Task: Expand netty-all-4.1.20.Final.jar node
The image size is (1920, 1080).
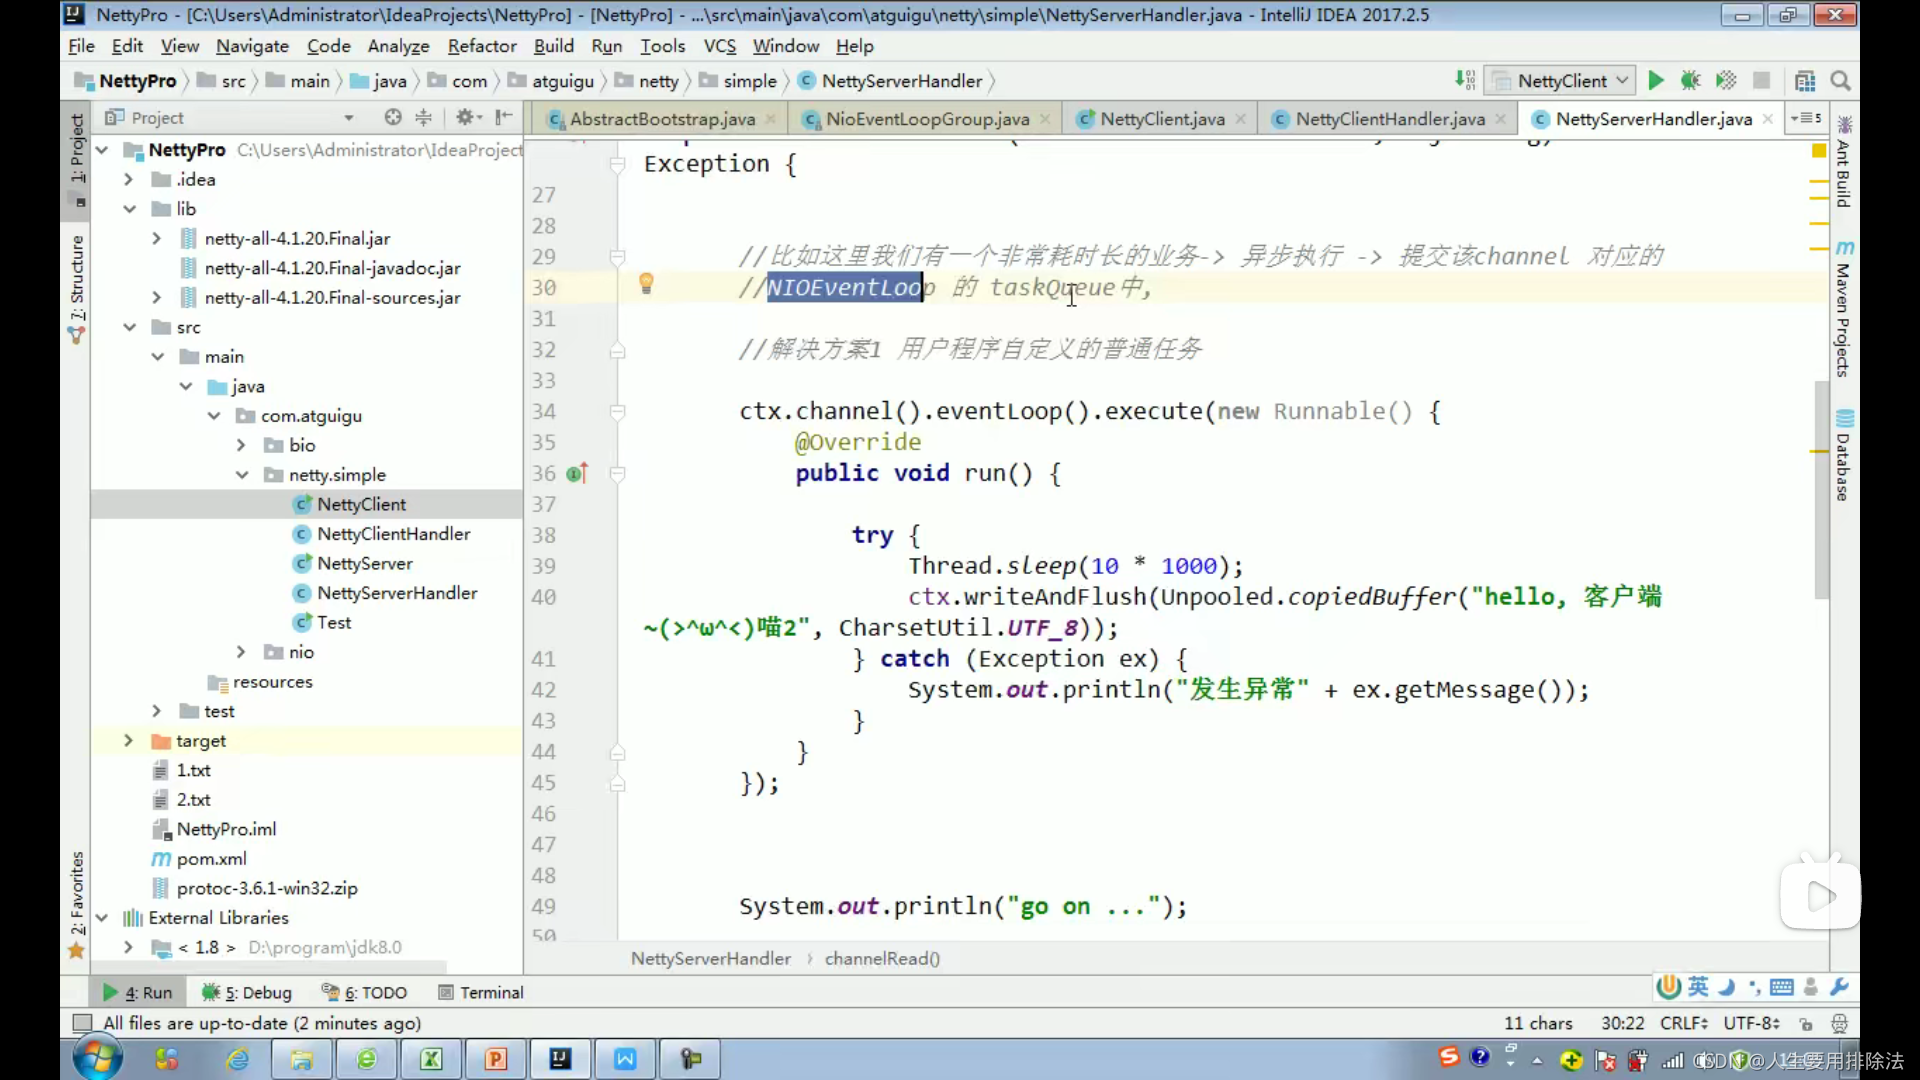Action: [x=157, y=238]
